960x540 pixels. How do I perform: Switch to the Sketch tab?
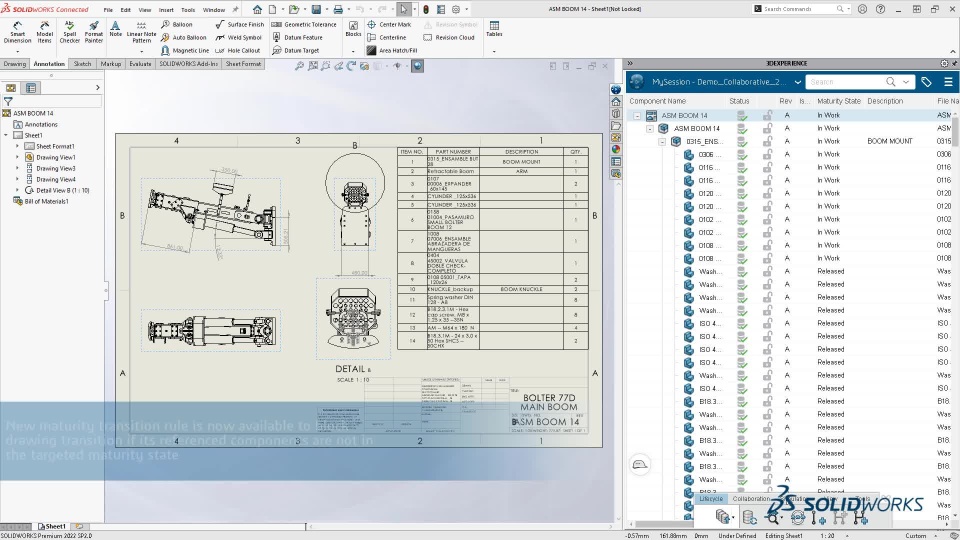coord(82,64)
